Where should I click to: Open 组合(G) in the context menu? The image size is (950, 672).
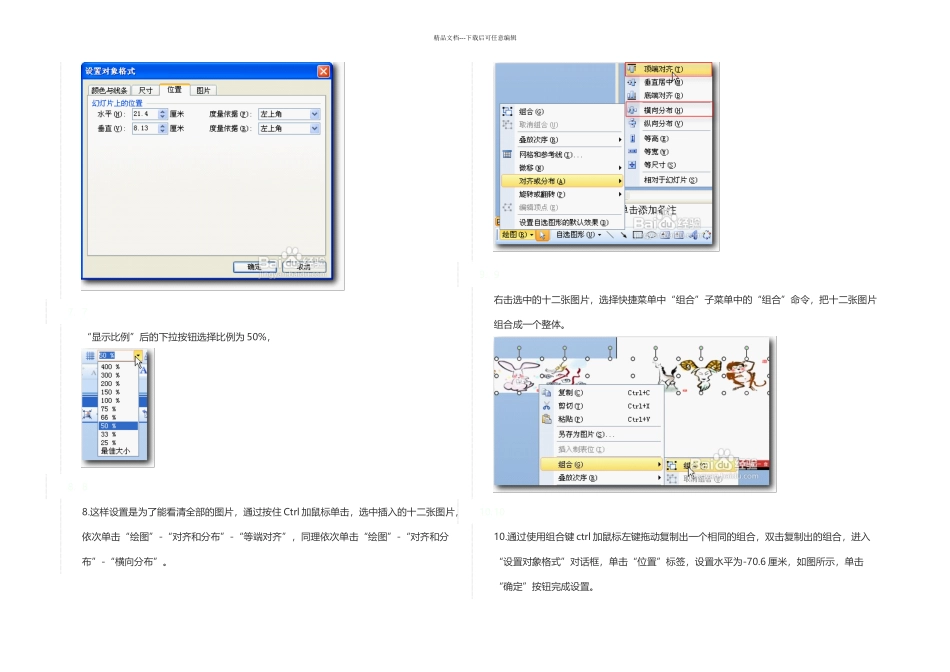point(603,465)
